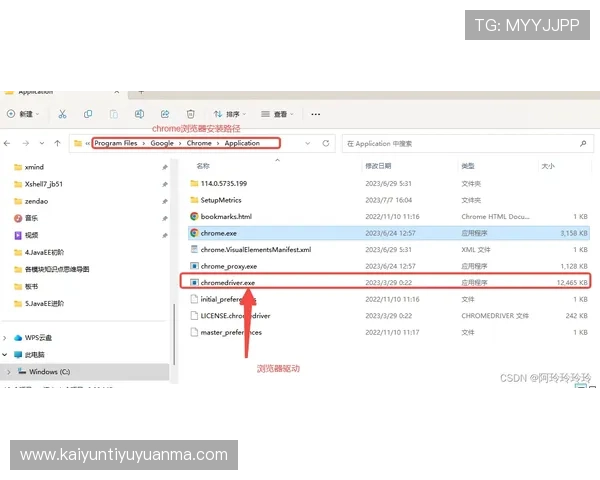Select Program Files in address path
The width and height of the screenshot is (600, 480).
tap(116, 143)
